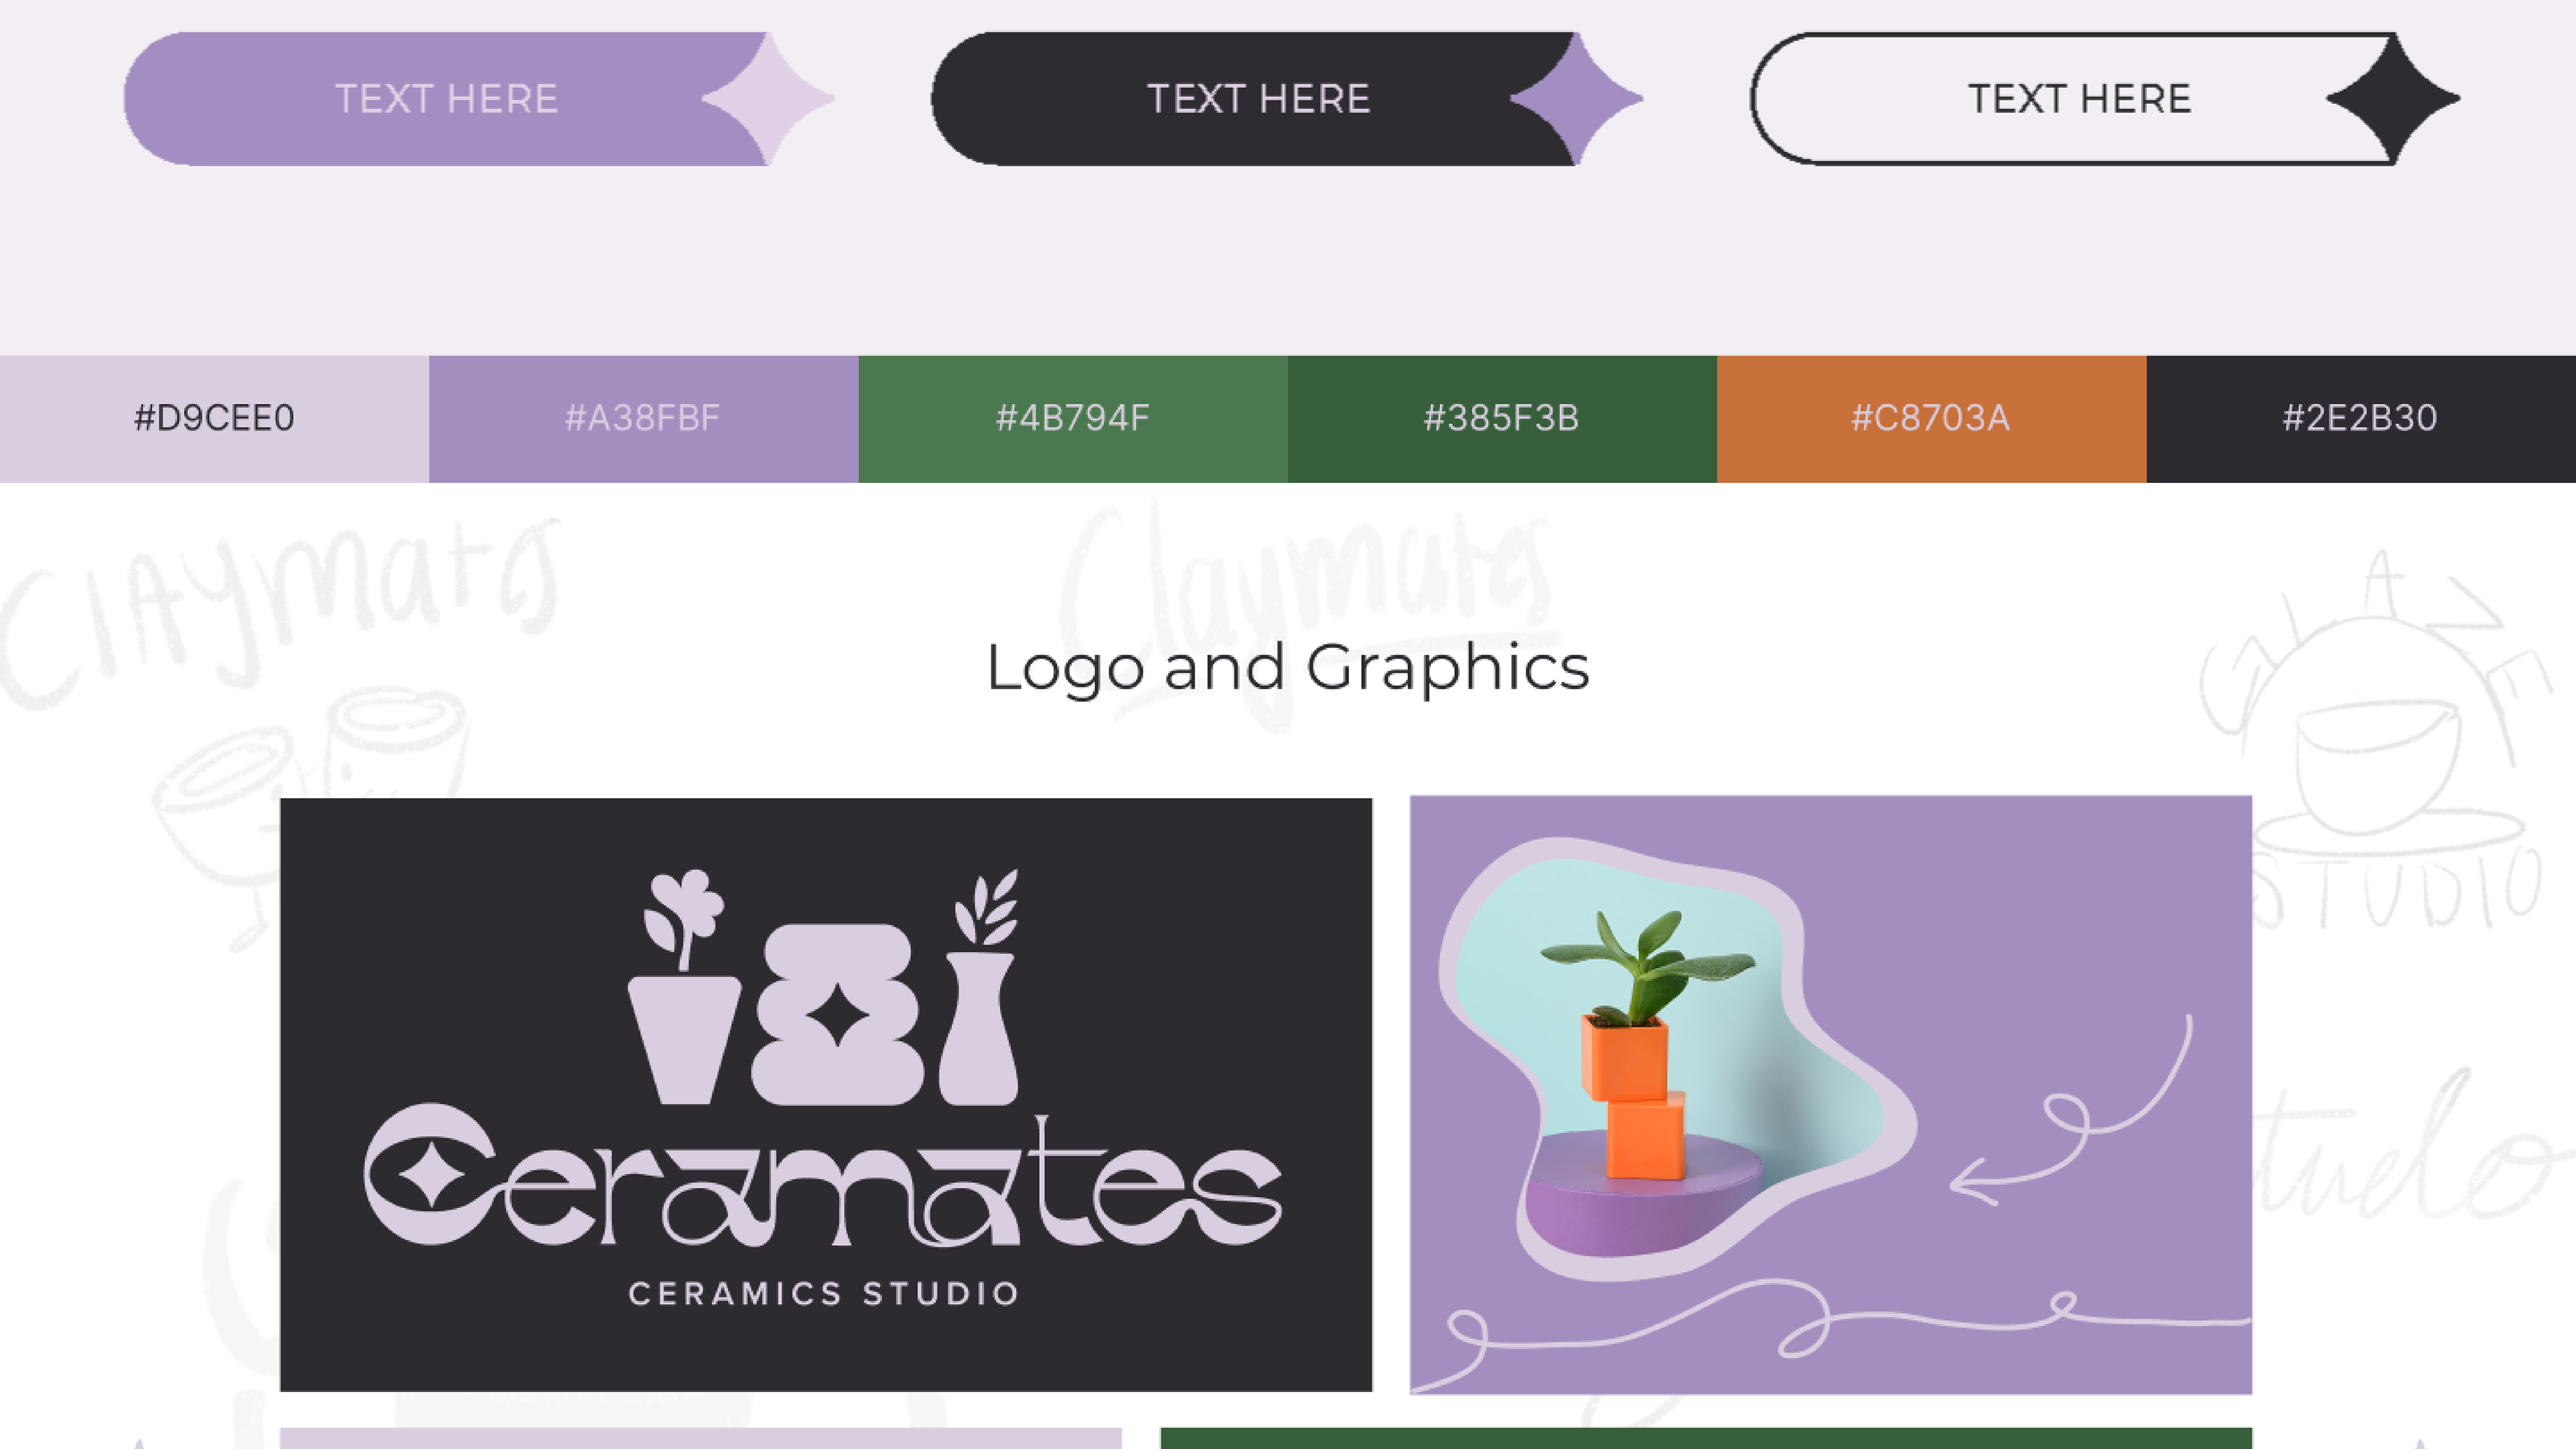Image resolution: width=2576 pixels, height=1449 pixels.
Task: Click the purple star on dark button
Action: [x=1576, y=99]
